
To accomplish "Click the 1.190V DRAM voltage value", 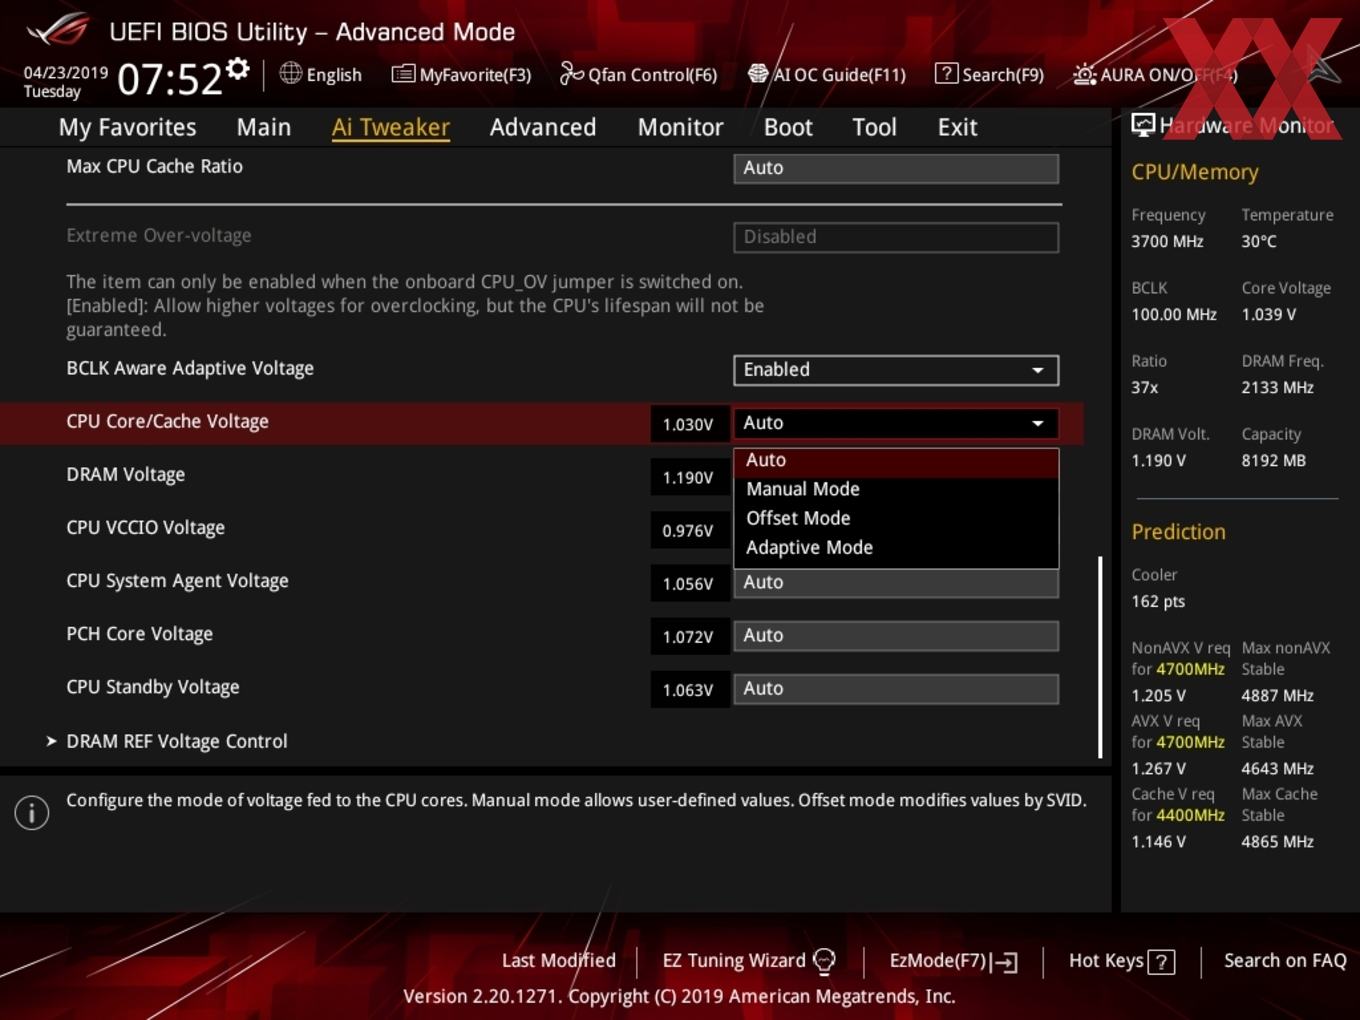I will 688,478.
